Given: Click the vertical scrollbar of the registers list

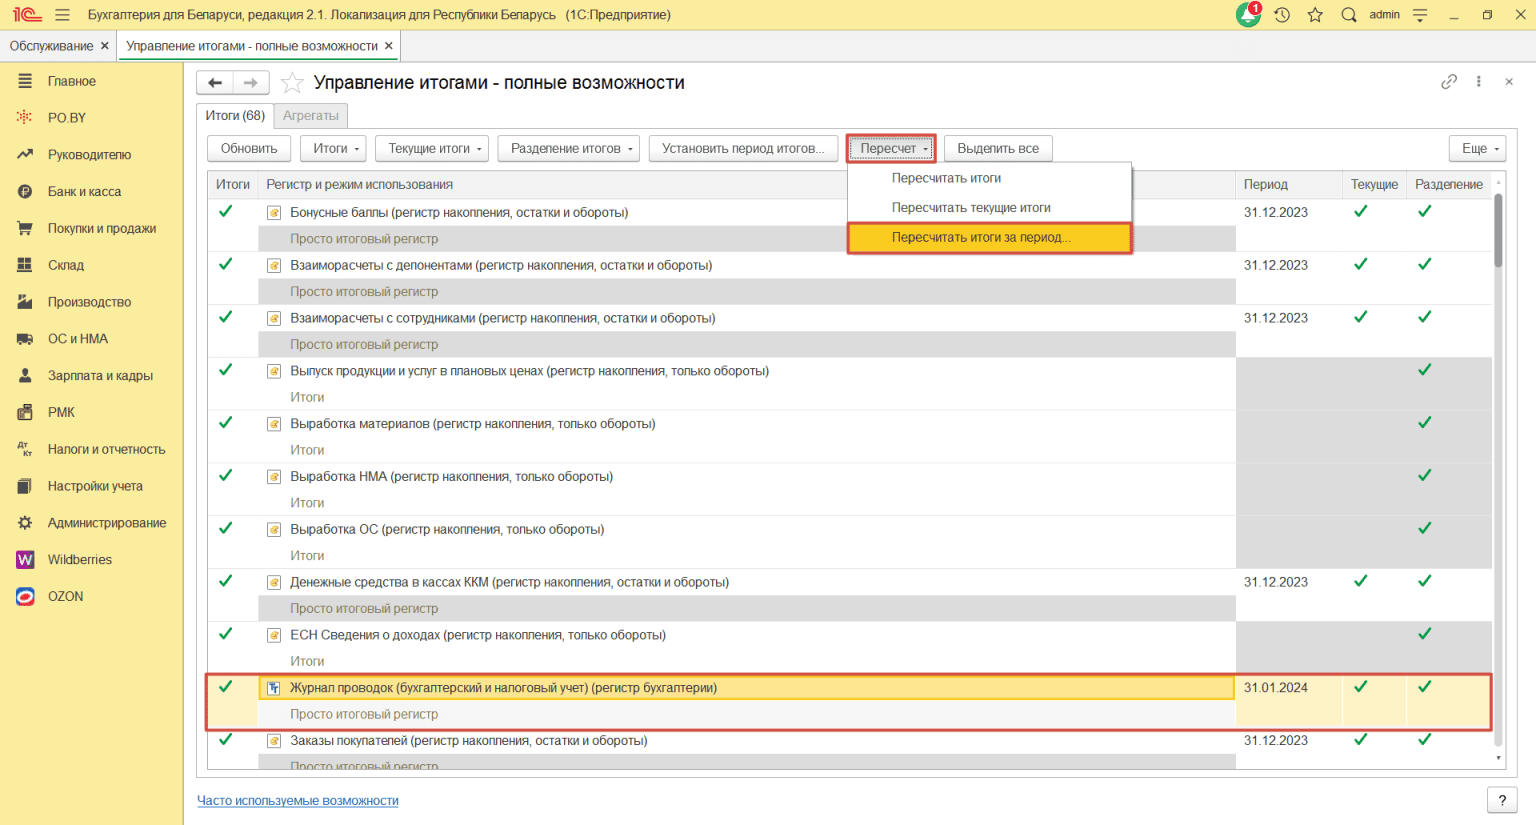Looking at the screenshot, I should (1498, 450).
